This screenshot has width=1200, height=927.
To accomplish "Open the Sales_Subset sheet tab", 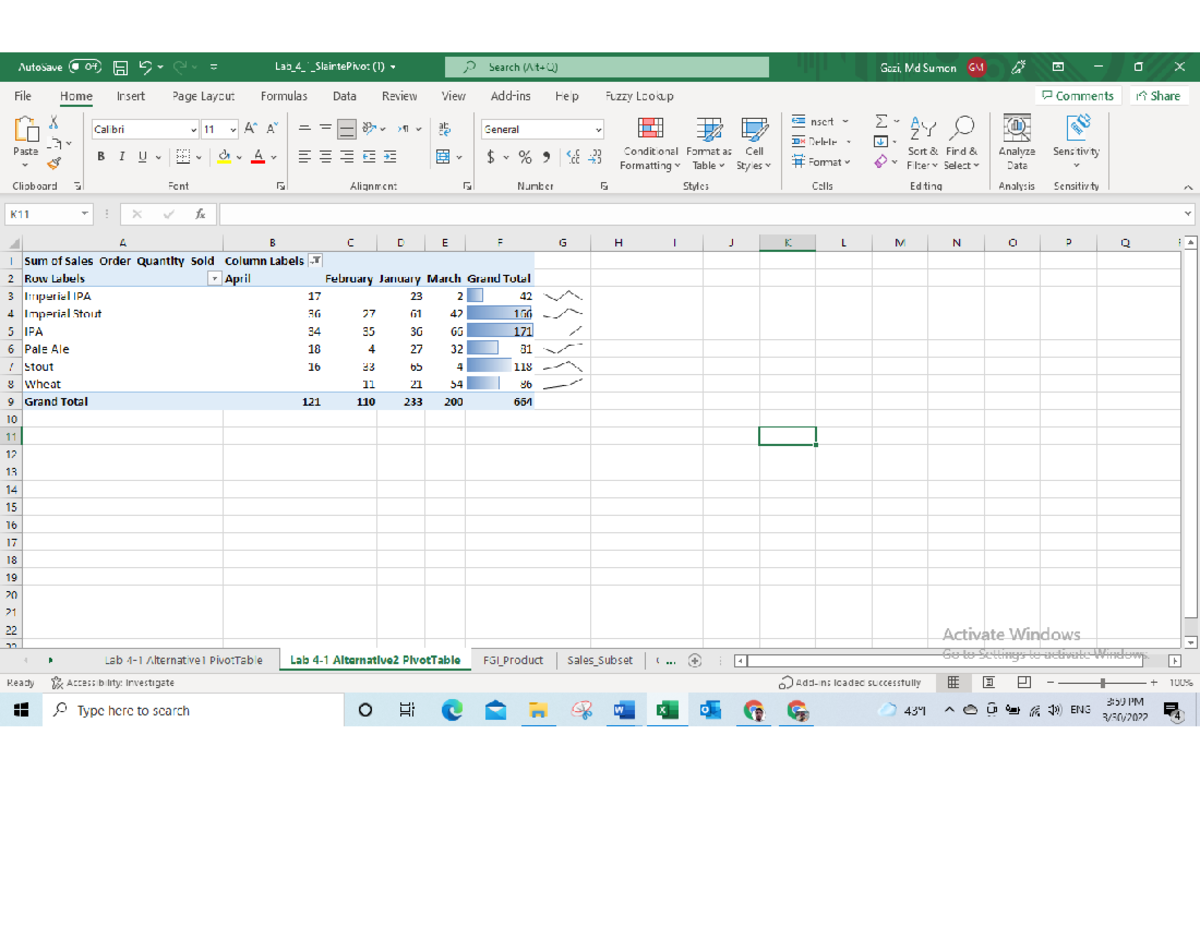I will 599,660.
